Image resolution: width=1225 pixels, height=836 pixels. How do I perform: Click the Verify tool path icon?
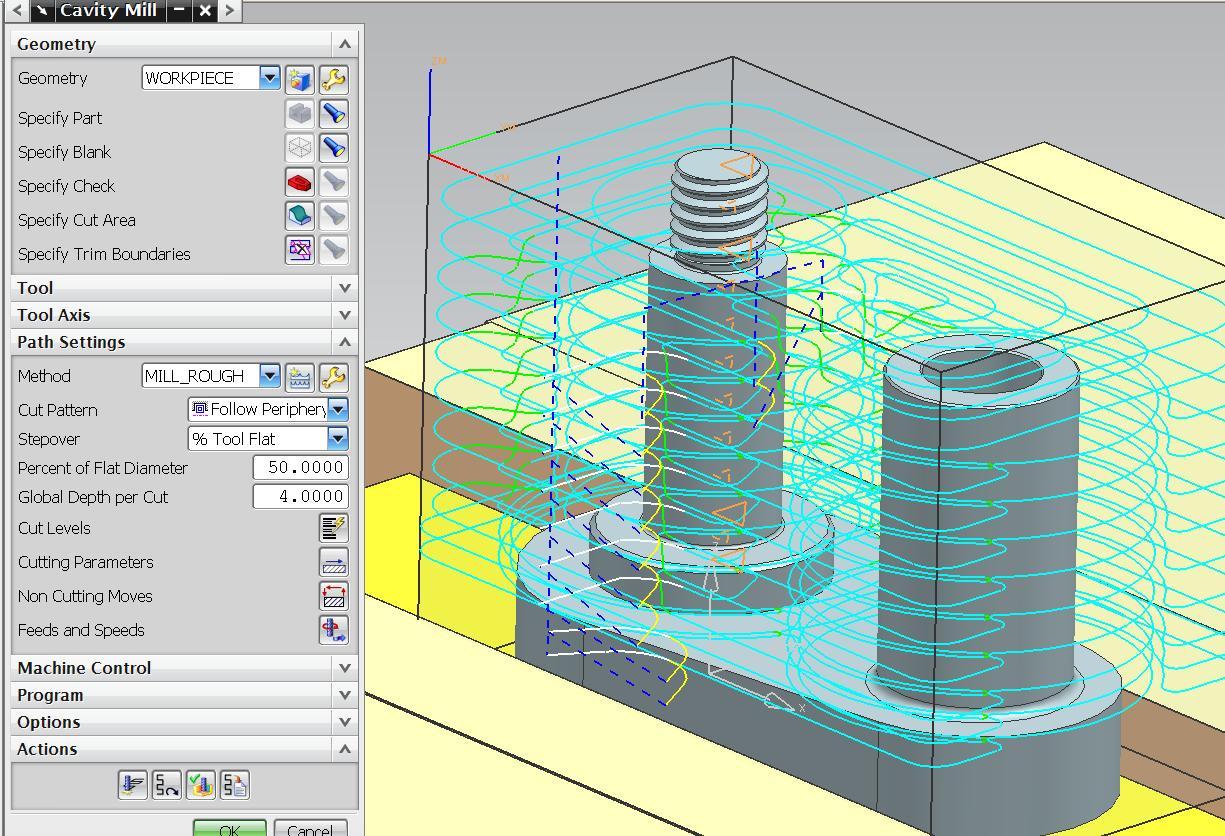(201, 786)
